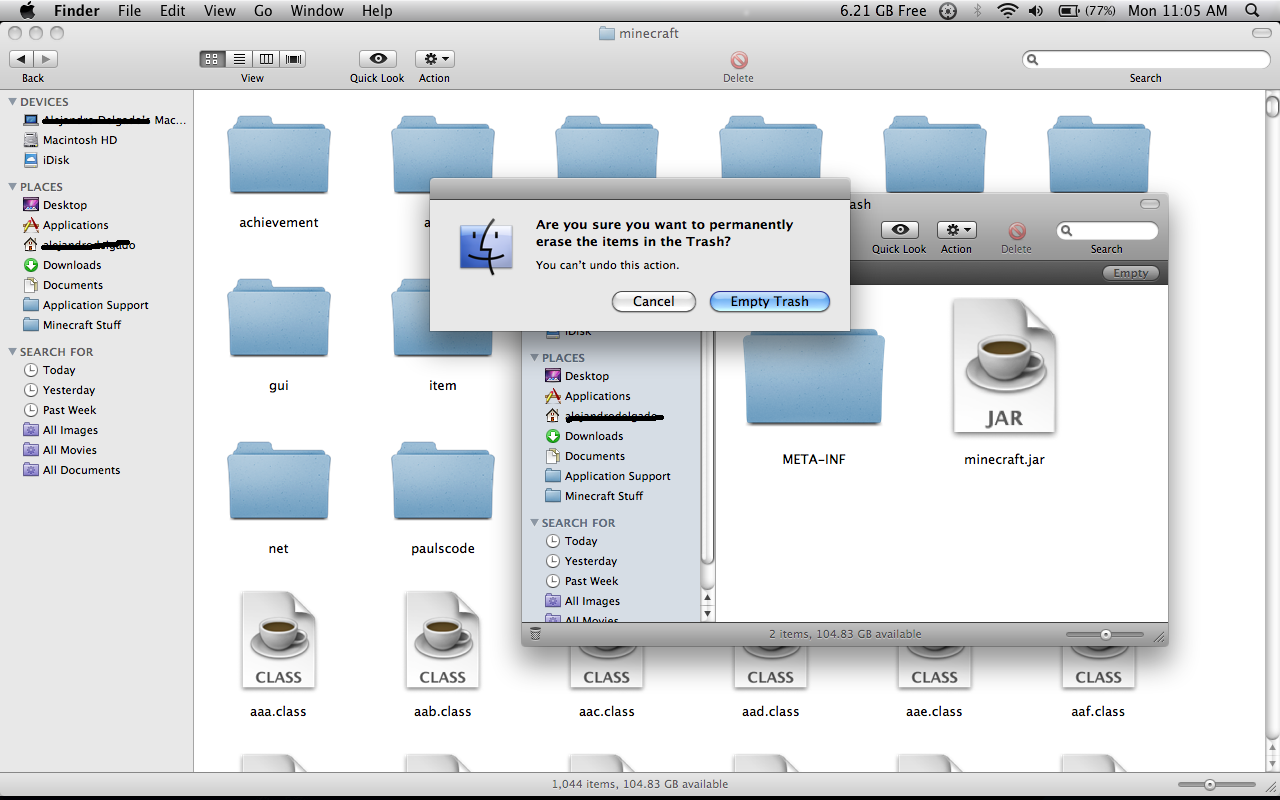Open Action gear menu in minecraft window
This screenshot has width=1280, height=800.
point(434,59)
